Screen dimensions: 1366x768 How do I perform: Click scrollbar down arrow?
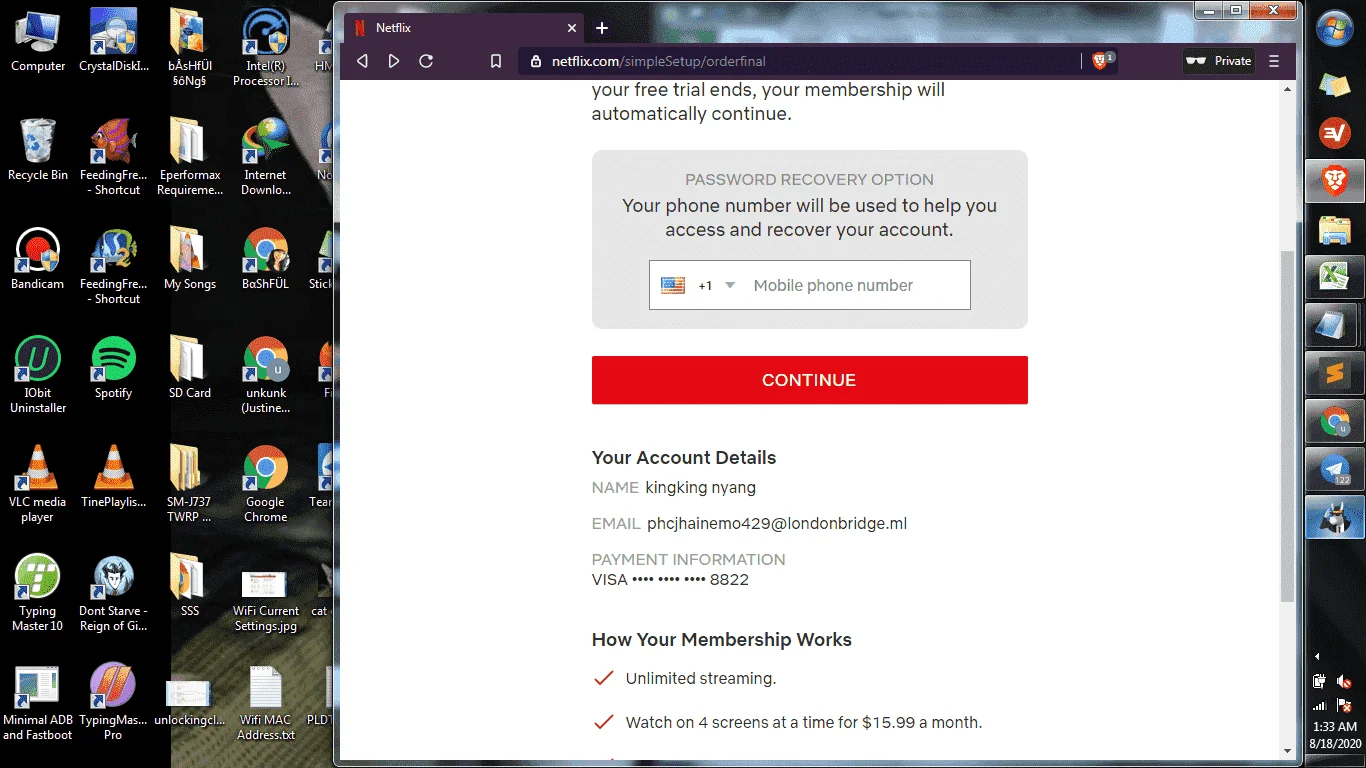[1287, 751]
